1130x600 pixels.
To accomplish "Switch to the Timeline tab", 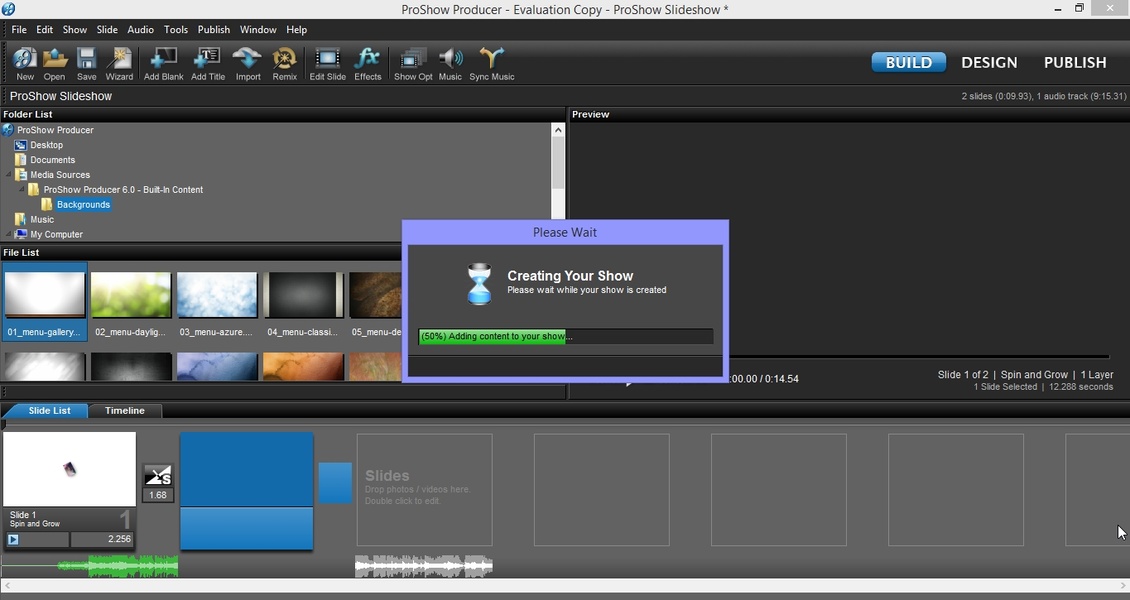I will (124, 411).
